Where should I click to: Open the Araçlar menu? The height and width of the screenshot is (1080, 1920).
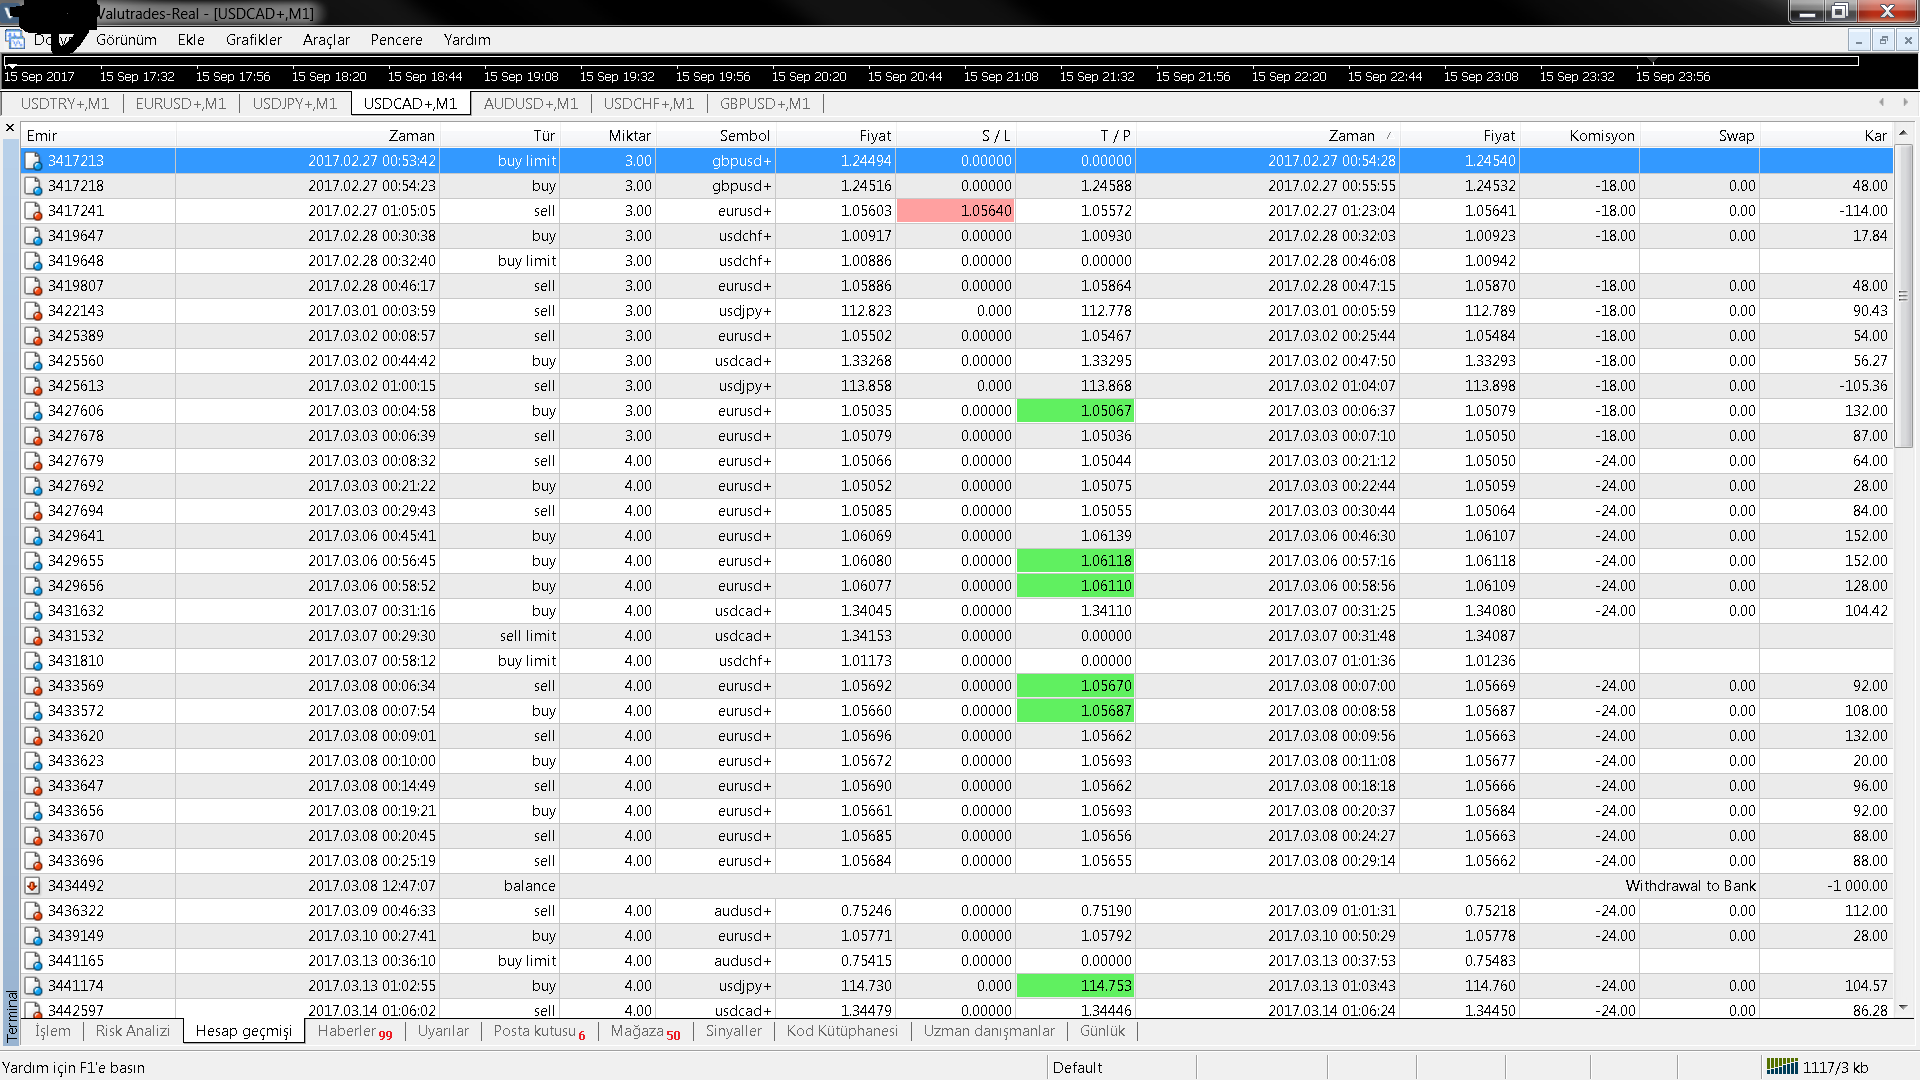tap(326, 40)
